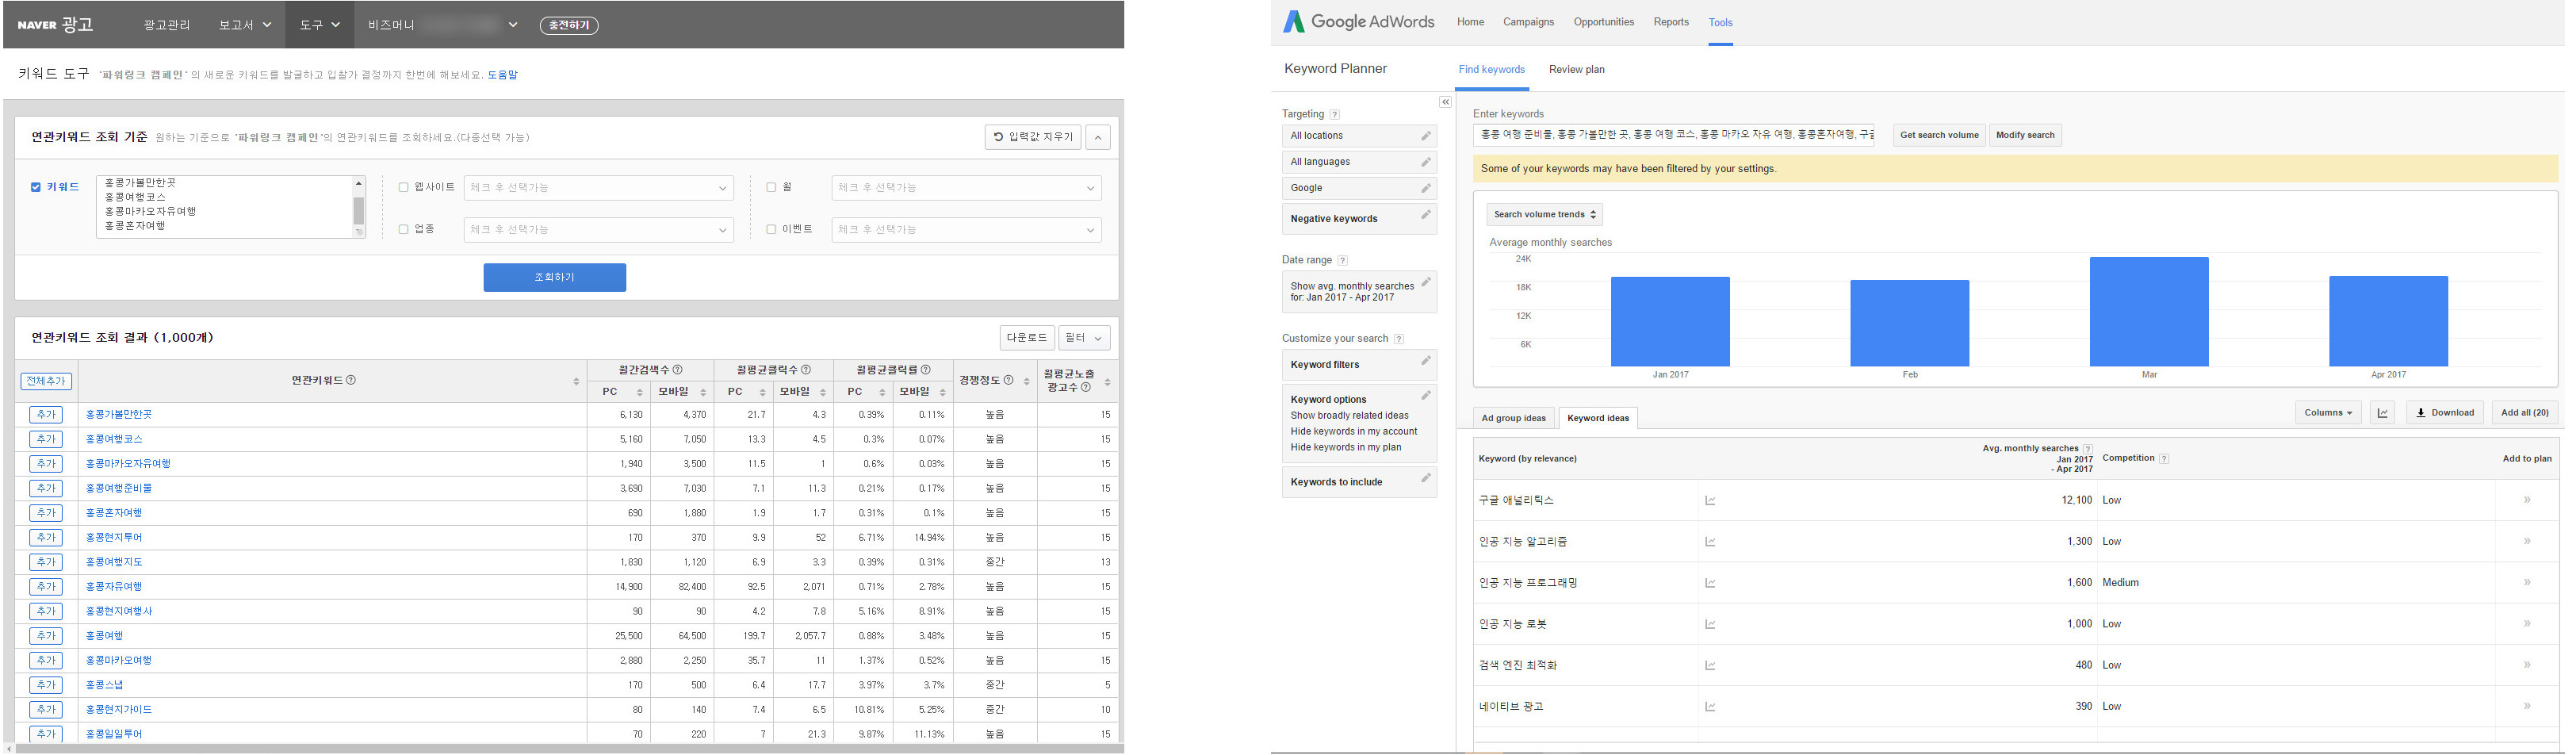Collapse AdWords sidebar with double-chevron

pyautogui.click(x=1445, y=102)
